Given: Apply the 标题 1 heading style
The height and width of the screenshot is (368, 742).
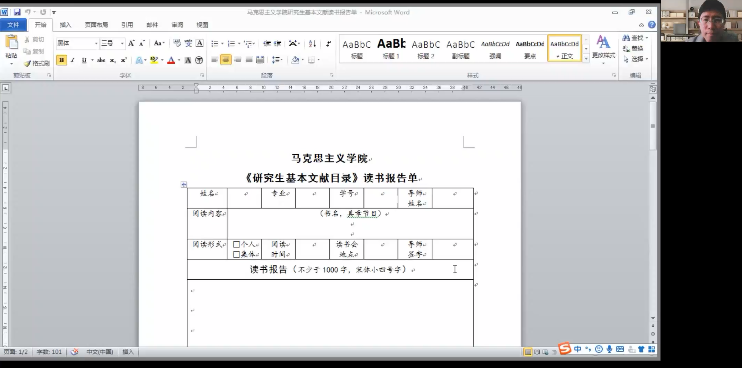Looking at the screenshot, I should (x=391, y=48).
